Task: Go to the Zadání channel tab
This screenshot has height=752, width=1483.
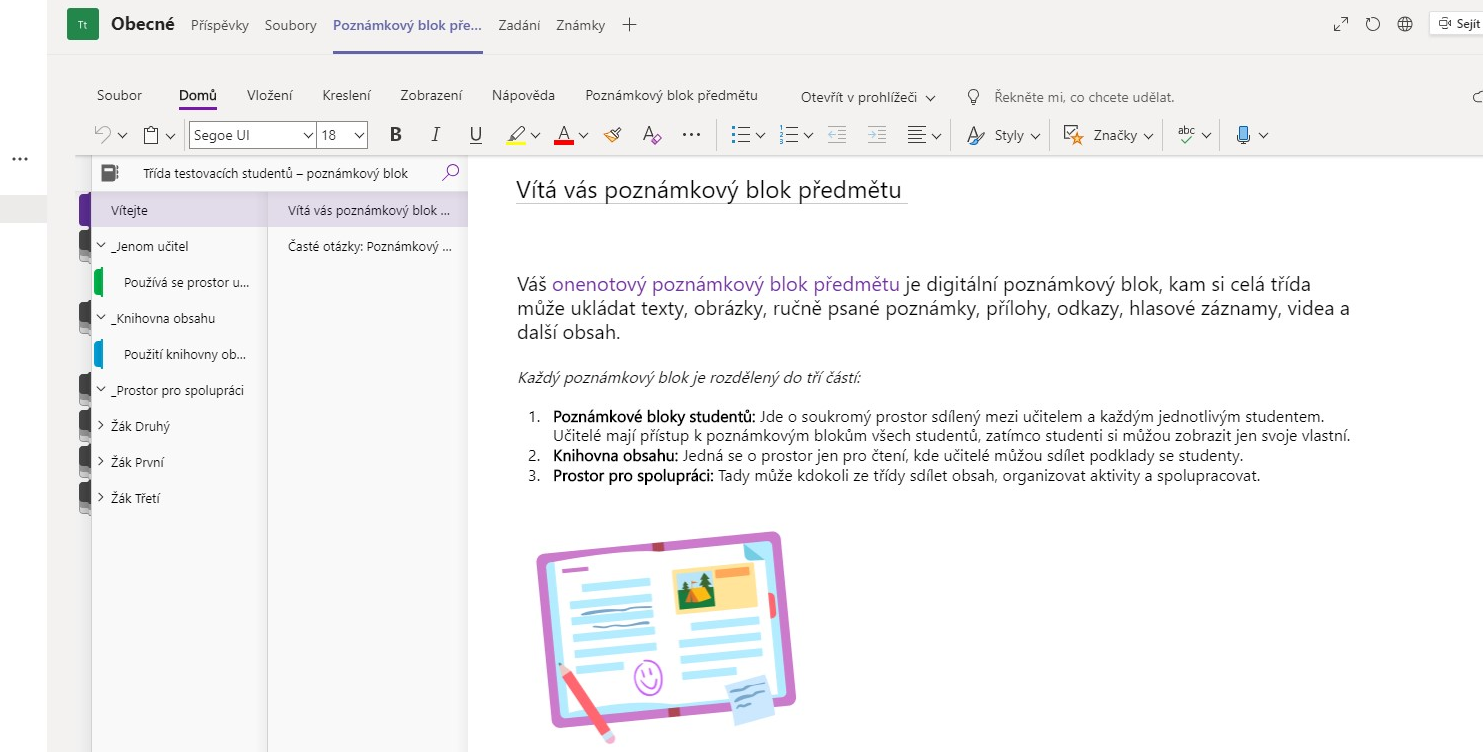Action: coord(519,26)
